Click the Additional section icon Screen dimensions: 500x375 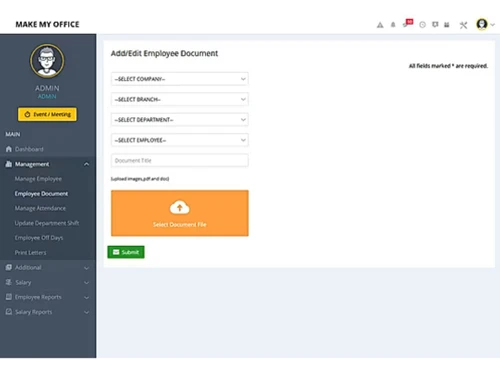[9, 267]
